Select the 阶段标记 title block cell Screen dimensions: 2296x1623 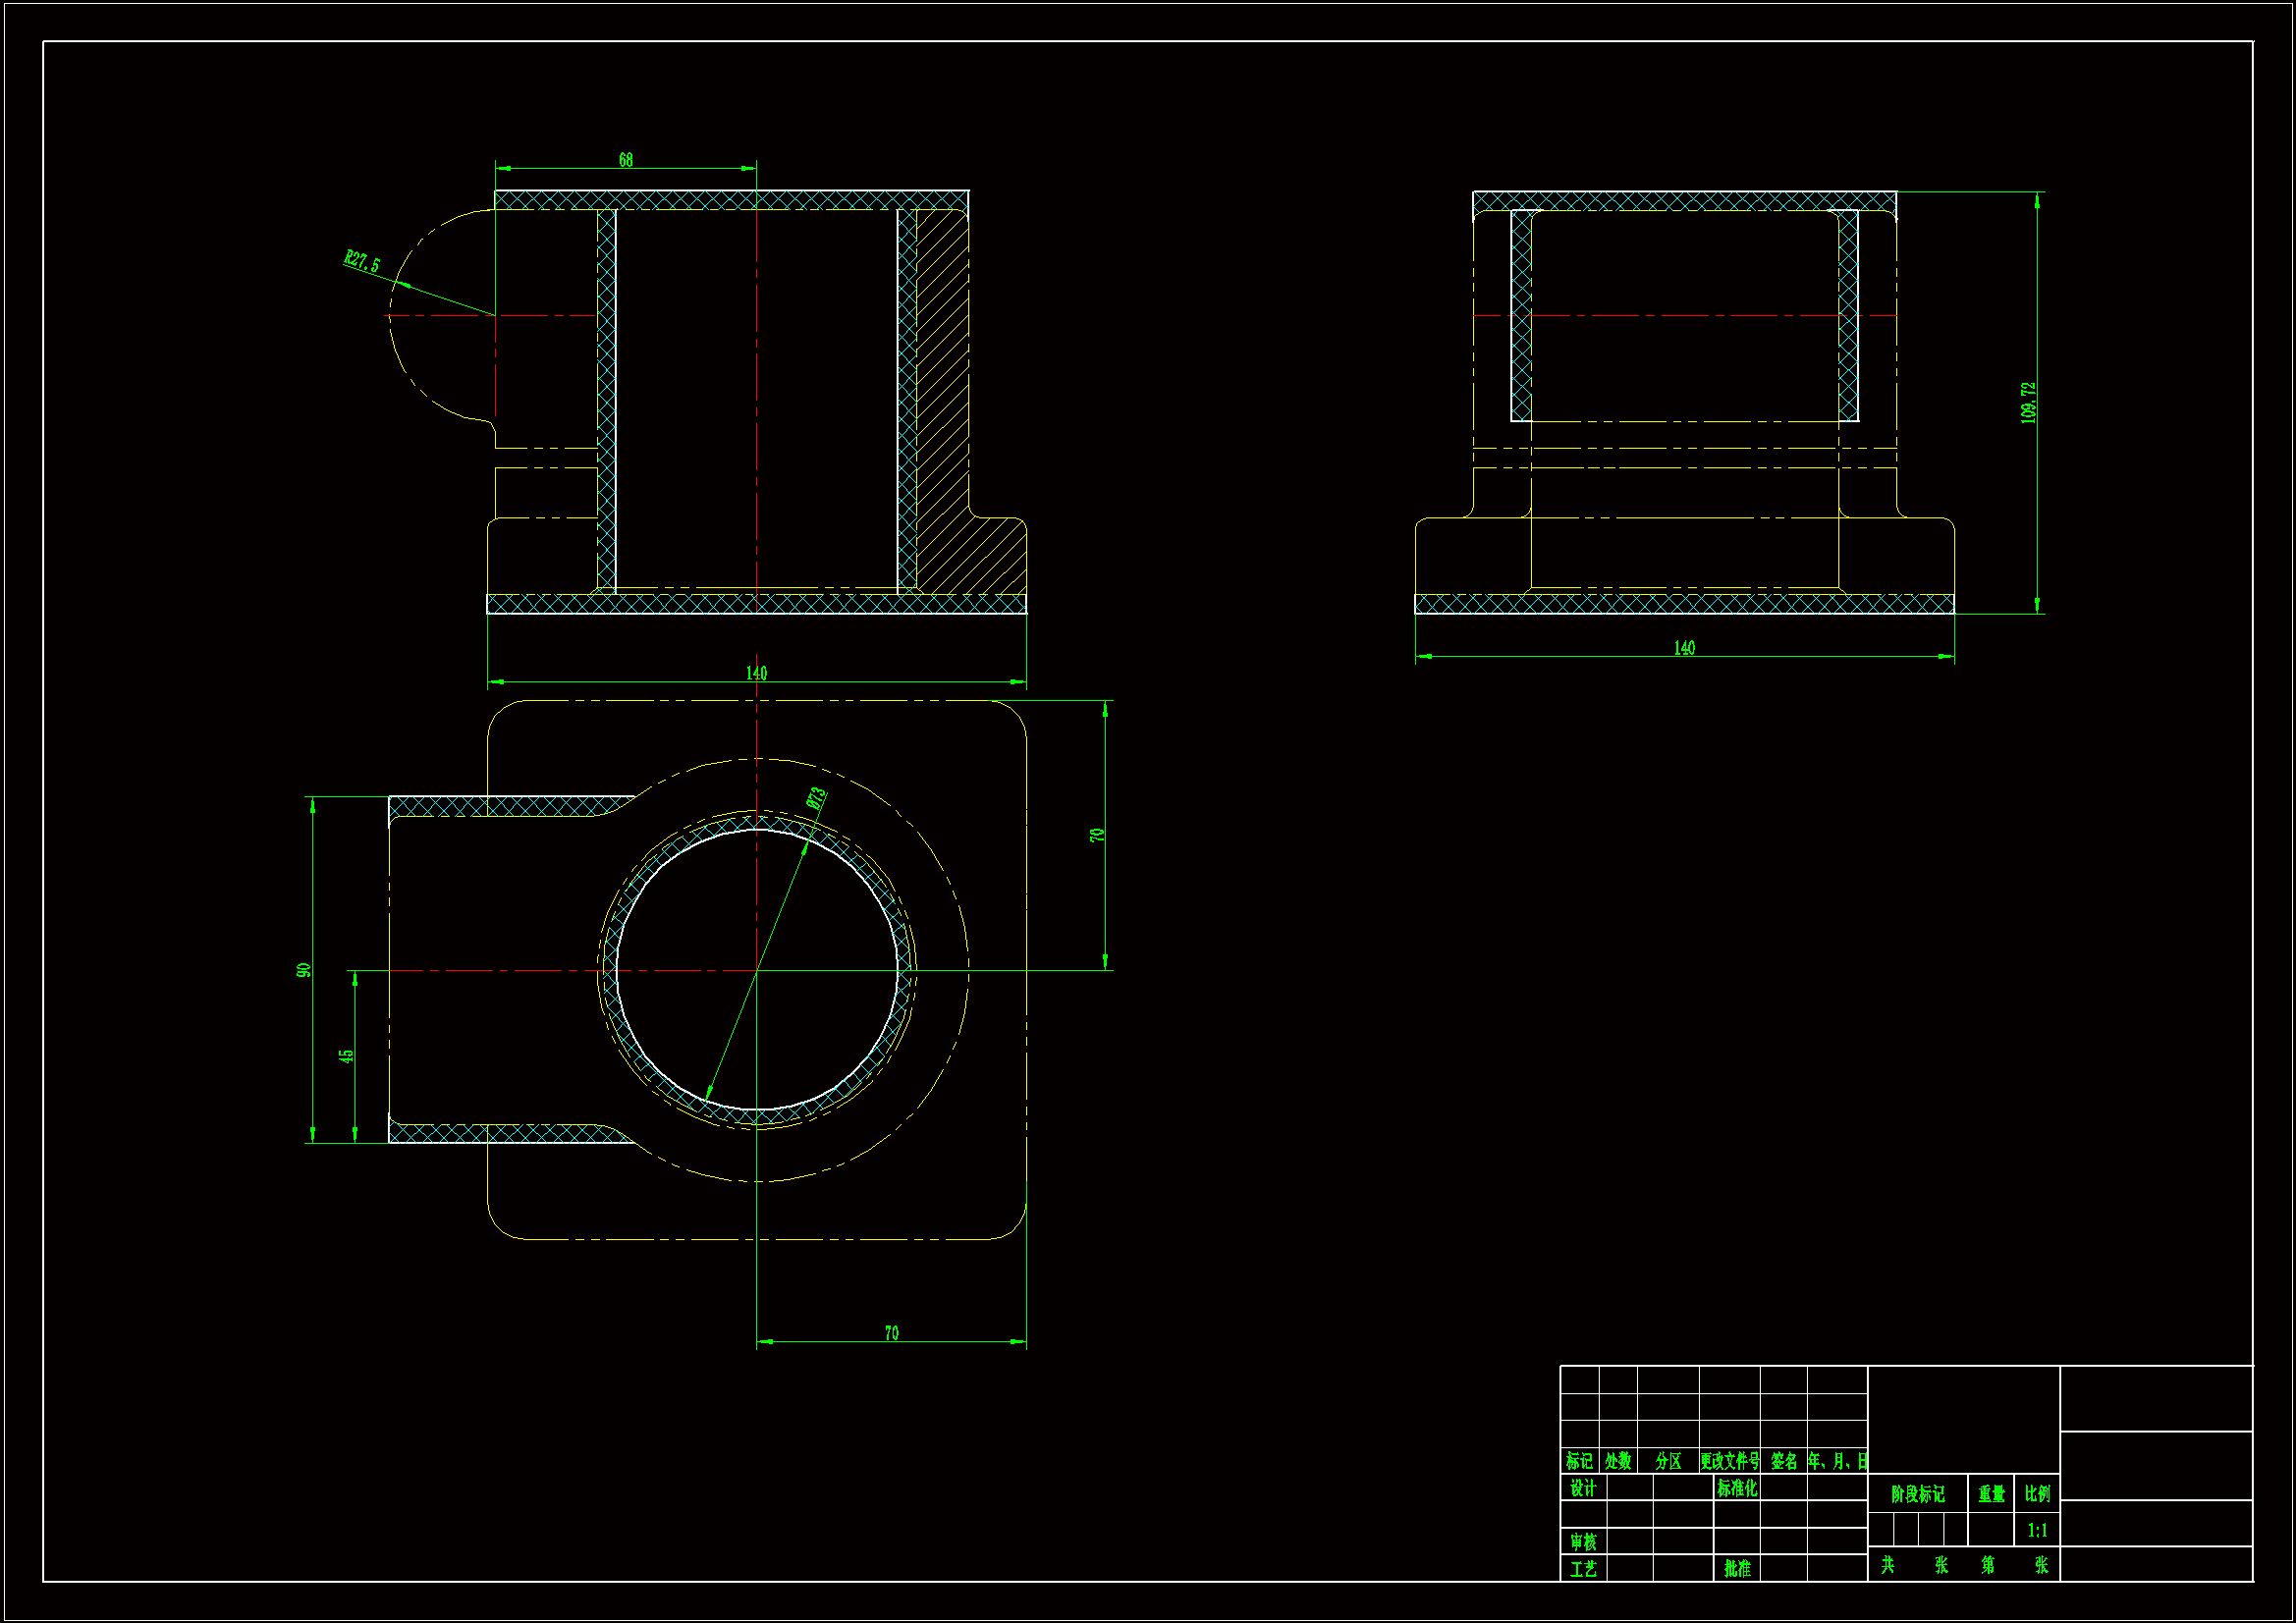pyautogui.click(x=1917, y=1494)
